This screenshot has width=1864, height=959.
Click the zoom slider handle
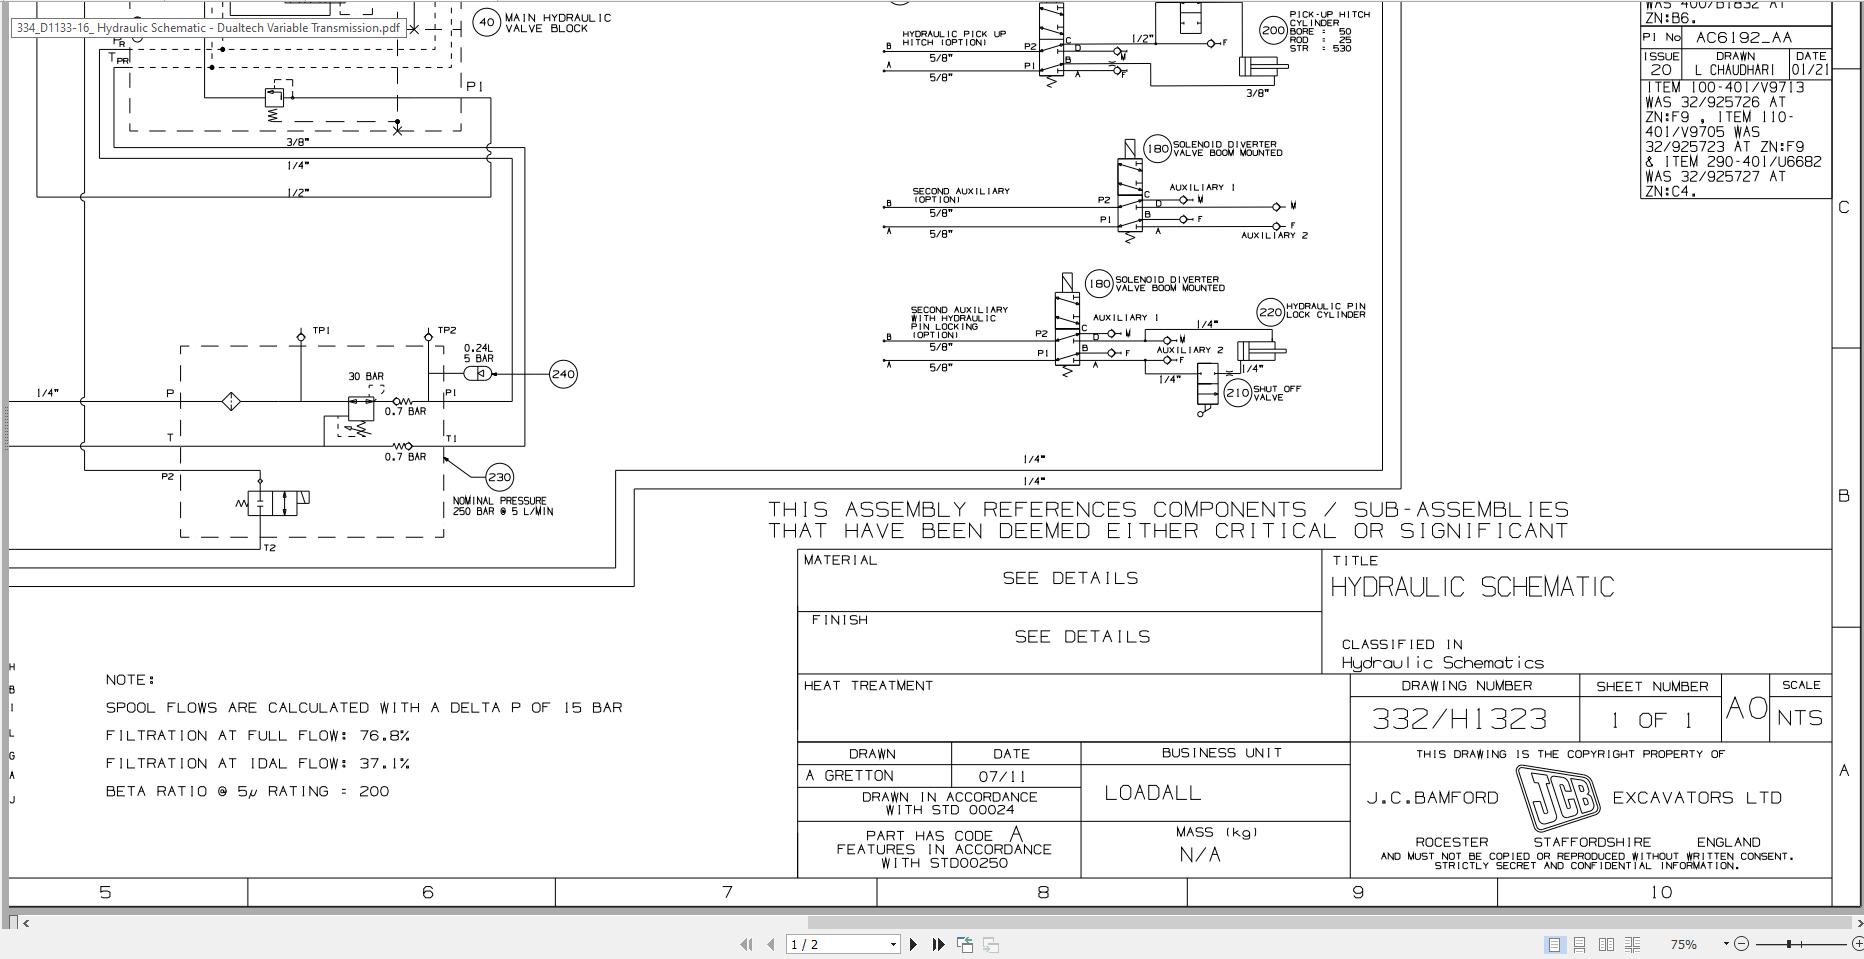click(1789, 943)
